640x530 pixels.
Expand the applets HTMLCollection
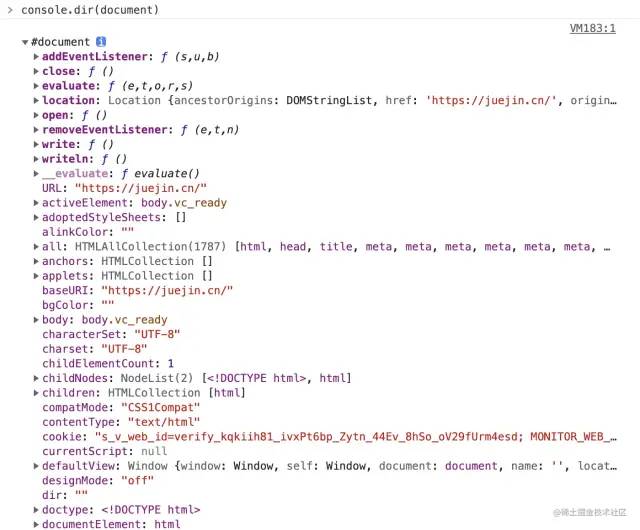[x=36, y=276]
